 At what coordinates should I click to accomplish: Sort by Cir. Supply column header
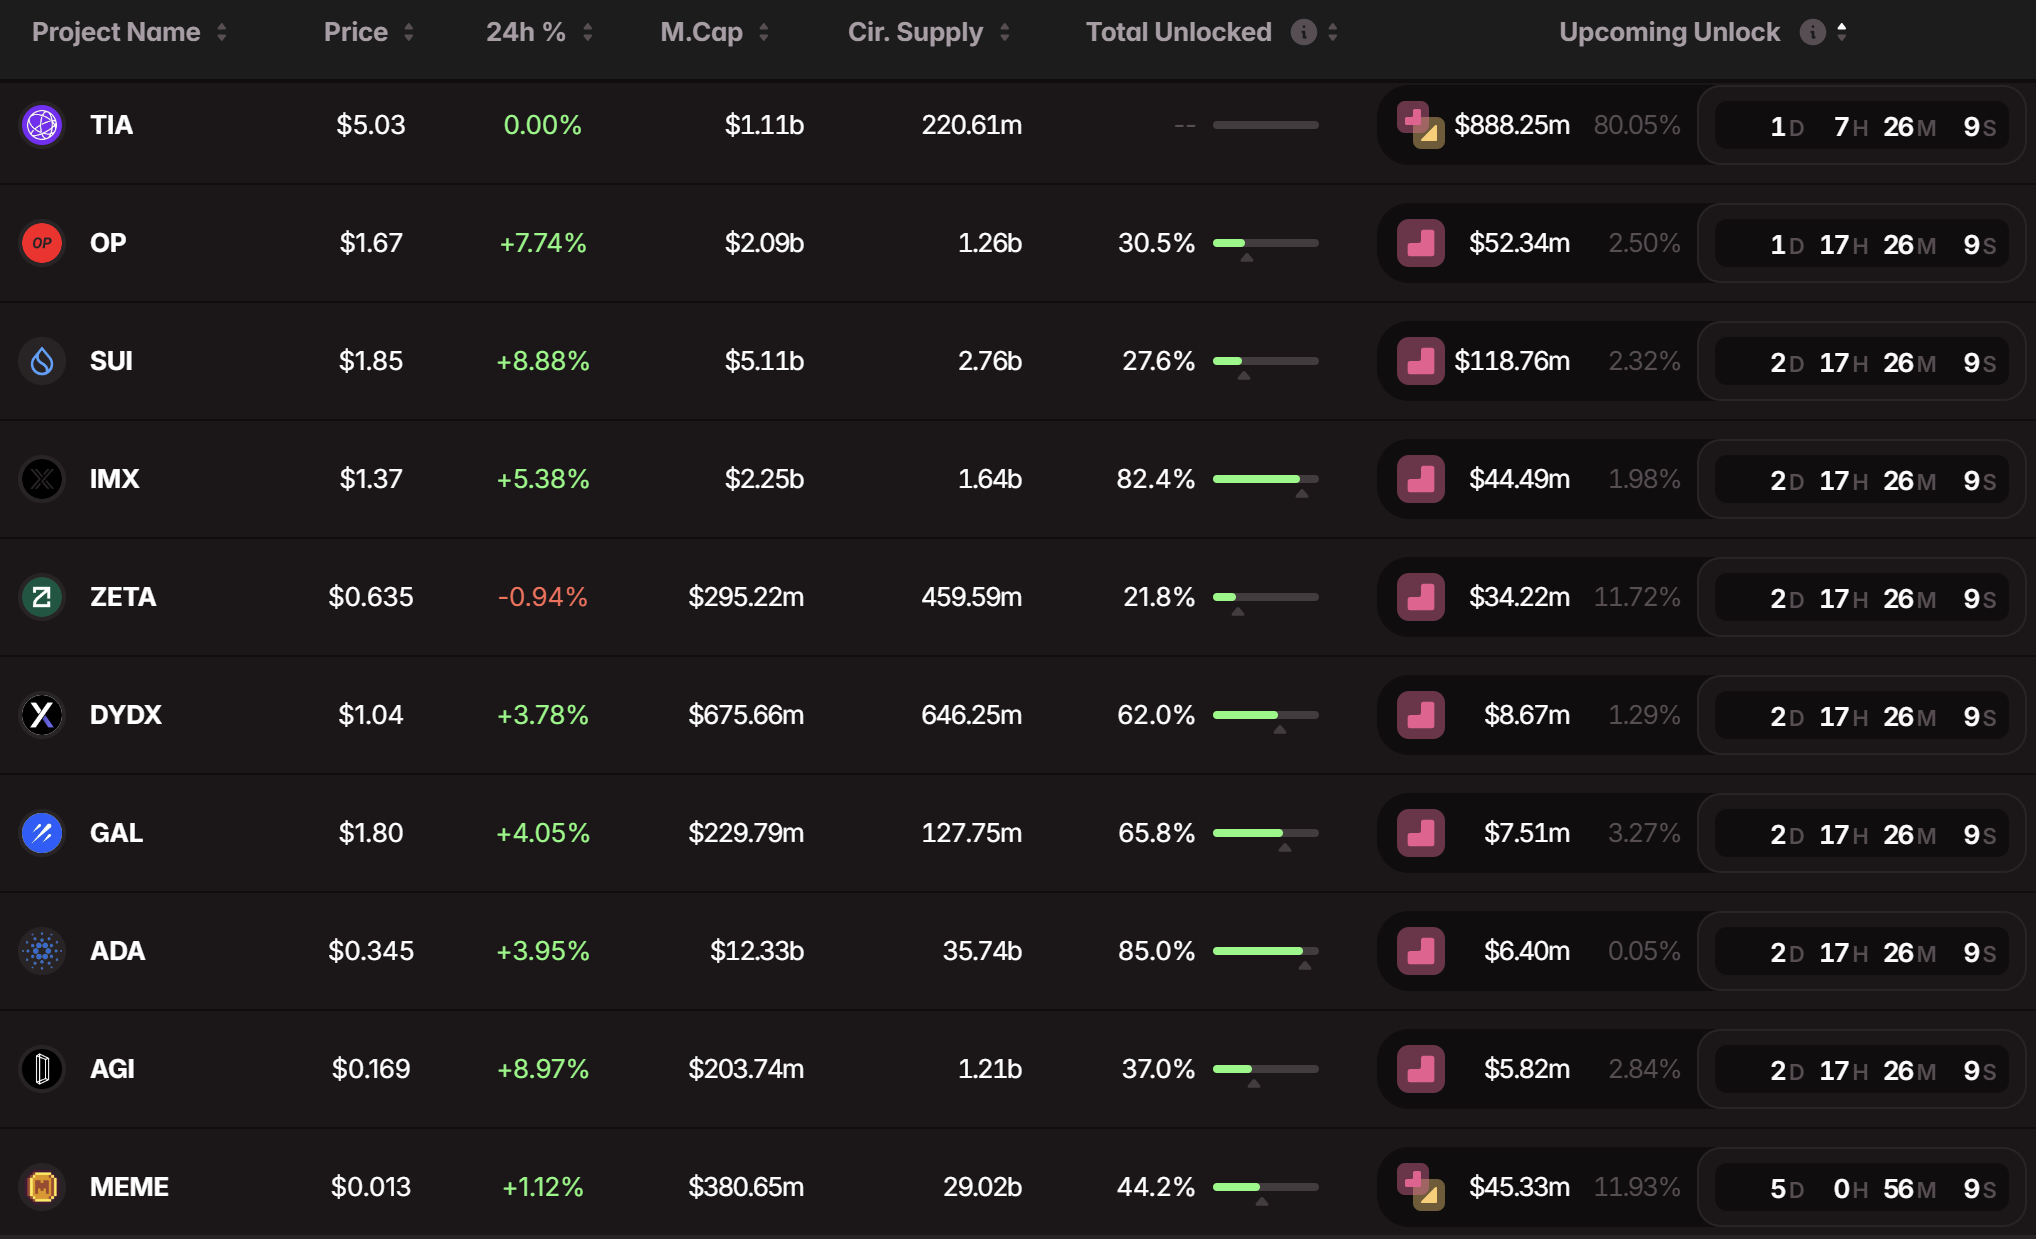point(915,32)
